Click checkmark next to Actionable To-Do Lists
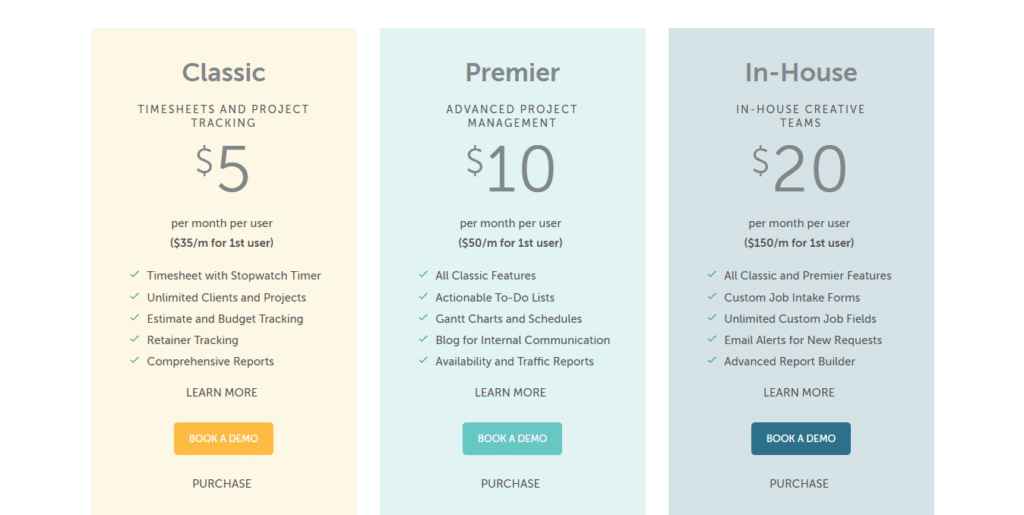The width and height of the screenshot is (1024, 515). point(423,296)
